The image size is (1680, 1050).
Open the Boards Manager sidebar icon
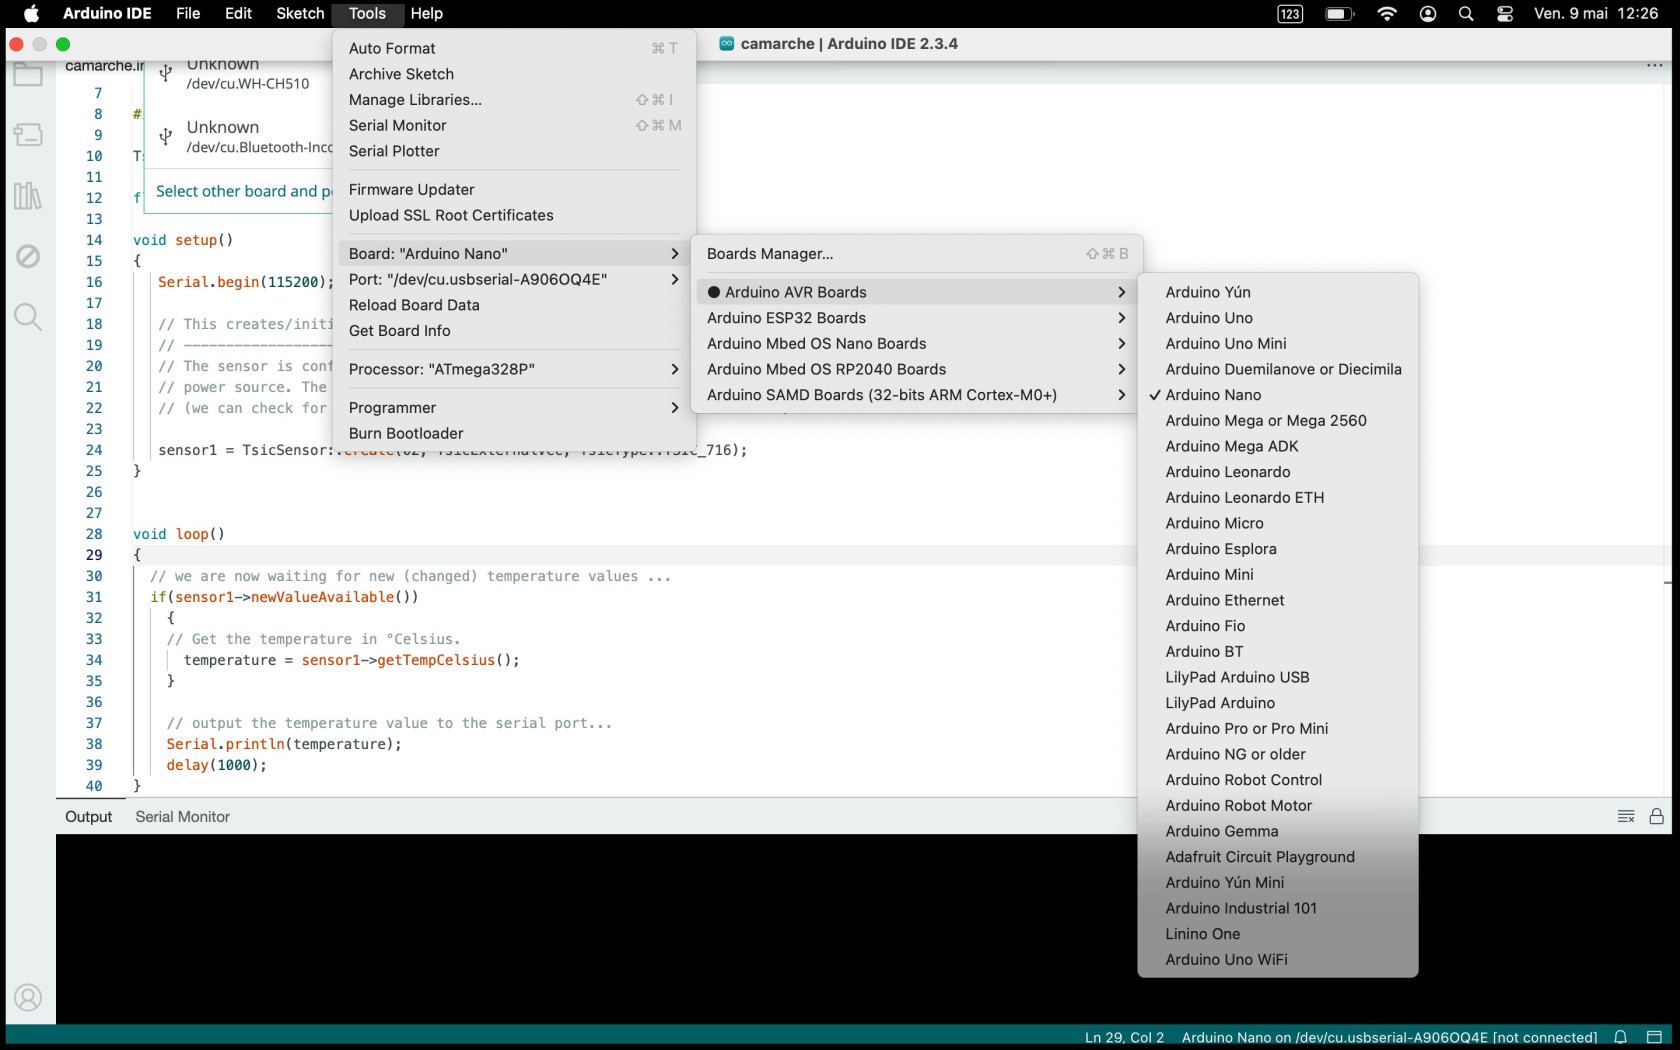(28, 134)
